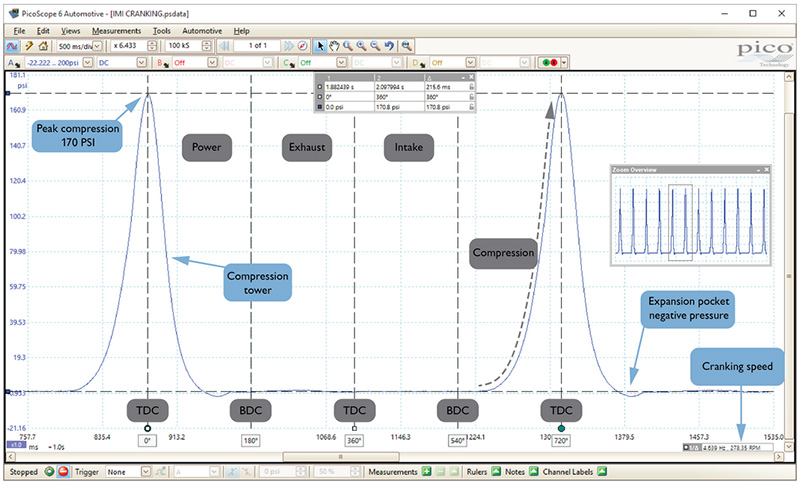800x484 pixels.
Task: Click the 720° rotation ruler handle
Action: [561, 428]
